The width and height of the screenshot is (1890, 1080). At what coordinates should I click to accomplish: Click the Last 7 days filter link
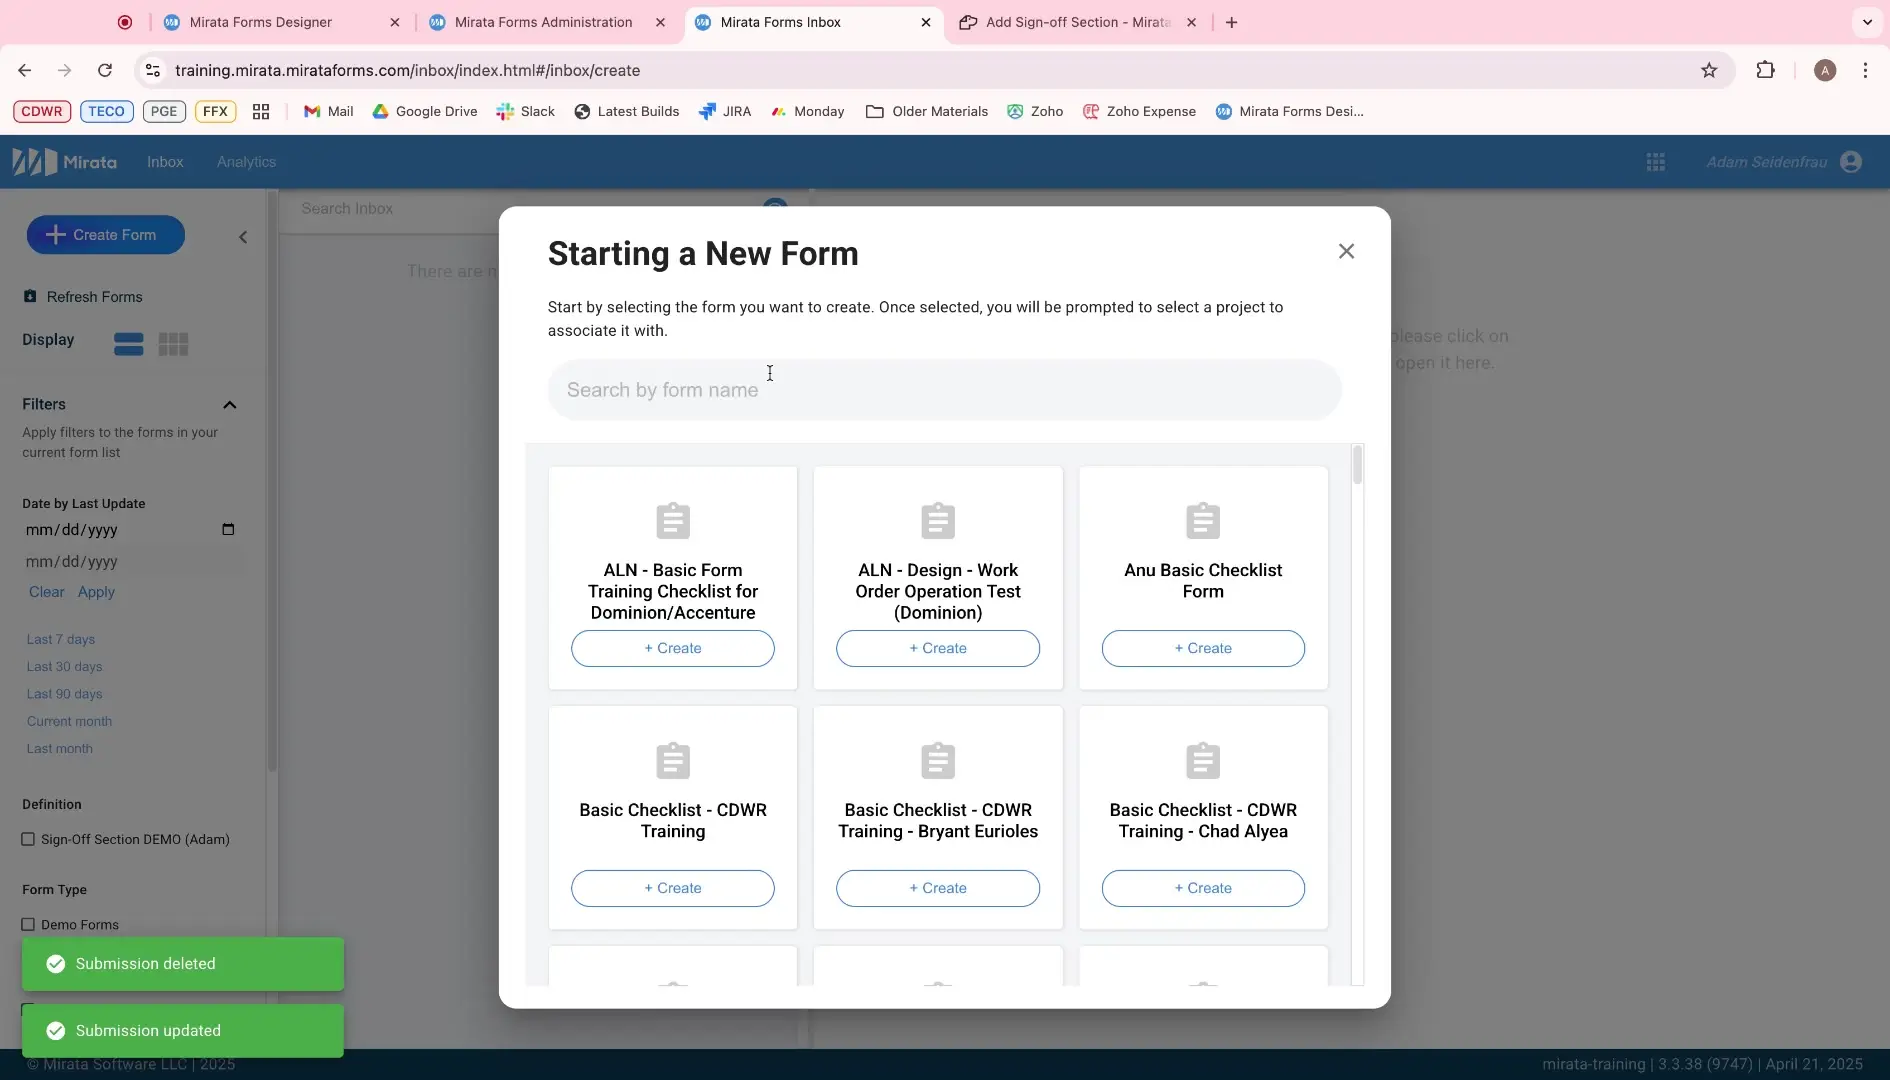pos(62,639)
